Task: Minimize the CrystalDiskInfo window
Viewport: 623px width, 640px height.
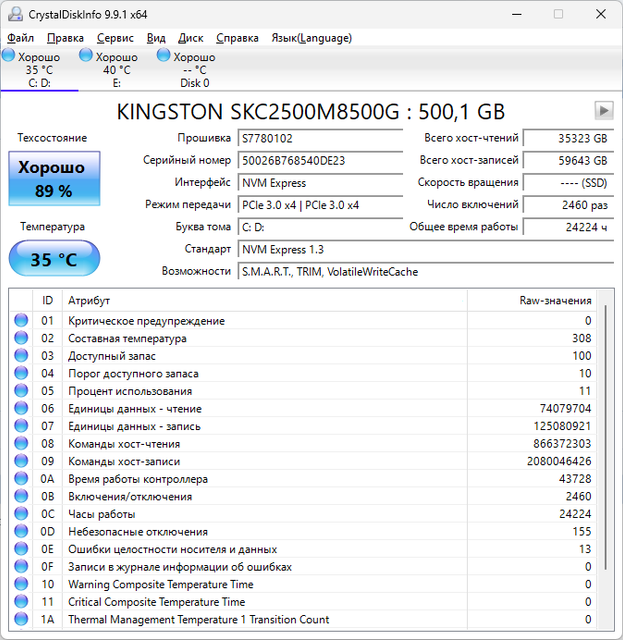Action: (517, 14)
